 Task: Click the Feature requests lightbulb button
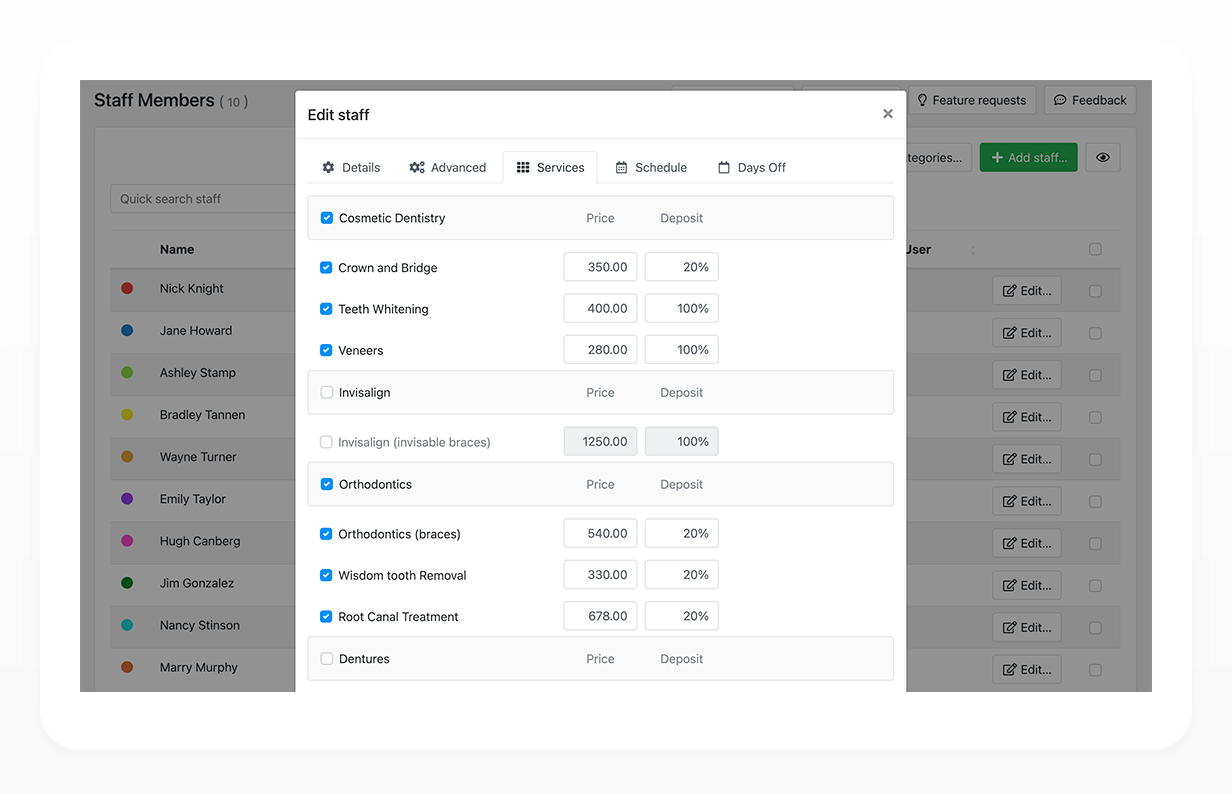(972, 100)
